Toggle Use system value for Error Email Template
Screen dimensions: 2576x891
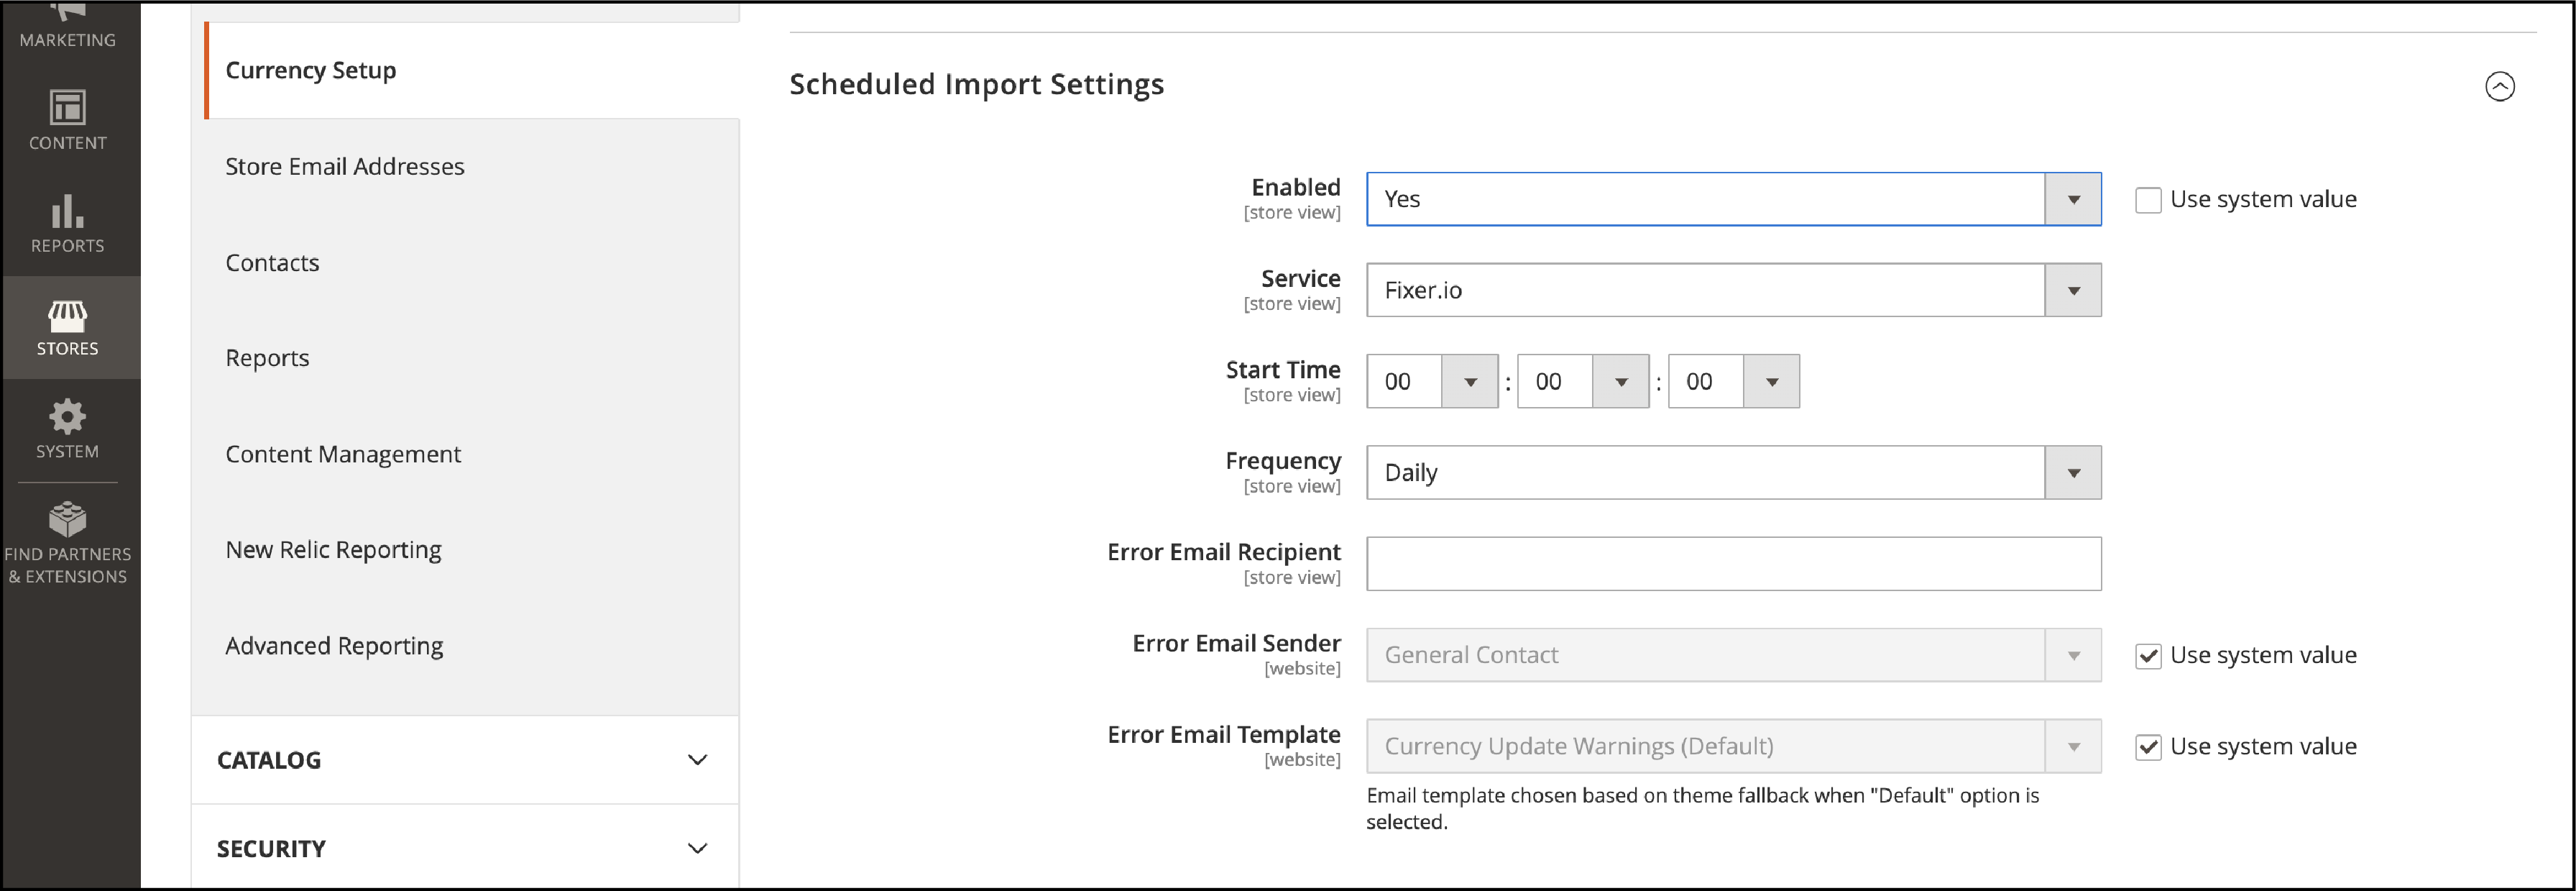(2147, 746)
